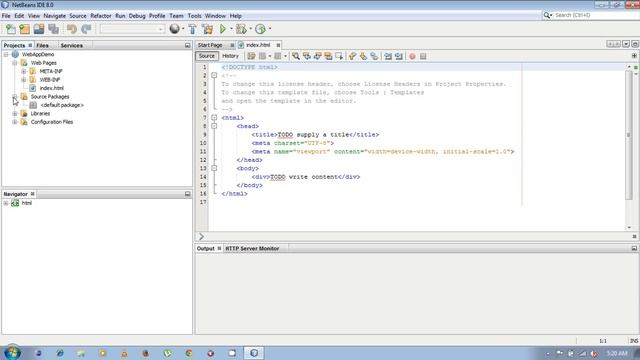Open the Refactor menu

tap(101, 16)
